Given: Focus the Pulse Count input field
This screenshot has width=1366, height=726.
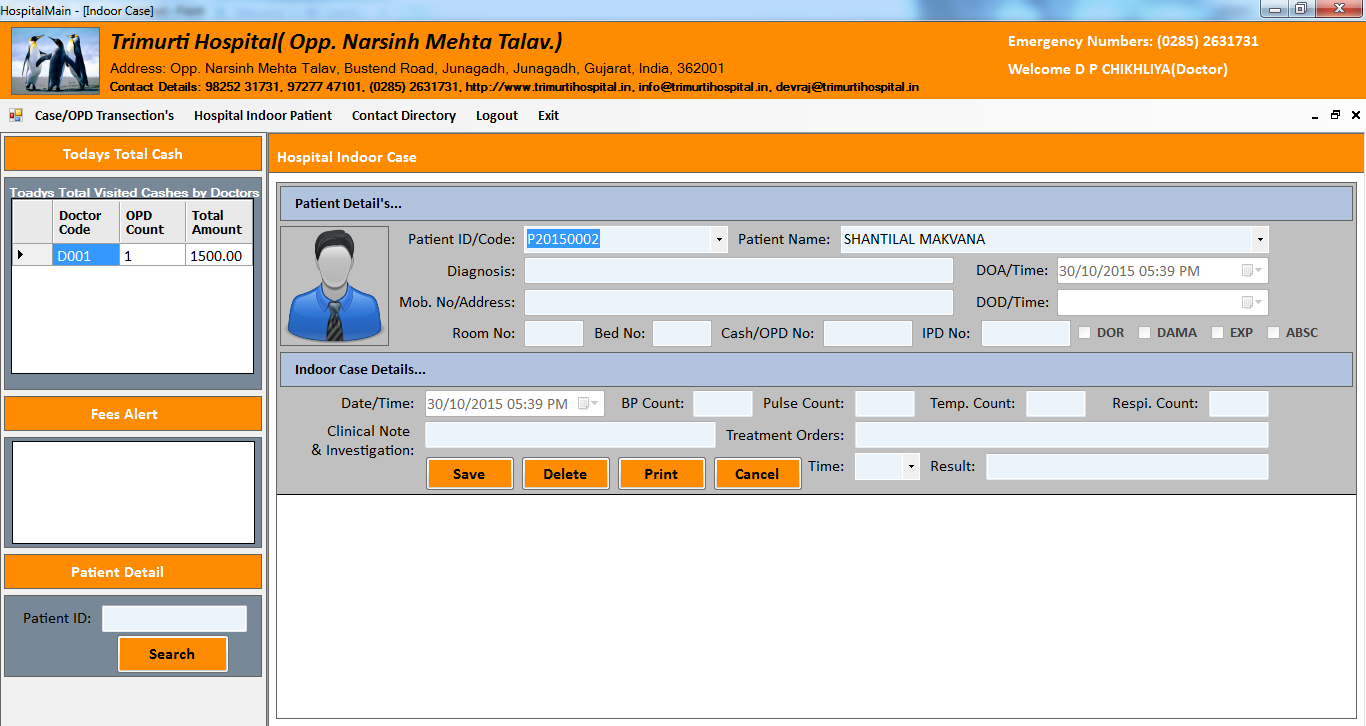Looking at the screenshot, I should click(x=885, y=404).
